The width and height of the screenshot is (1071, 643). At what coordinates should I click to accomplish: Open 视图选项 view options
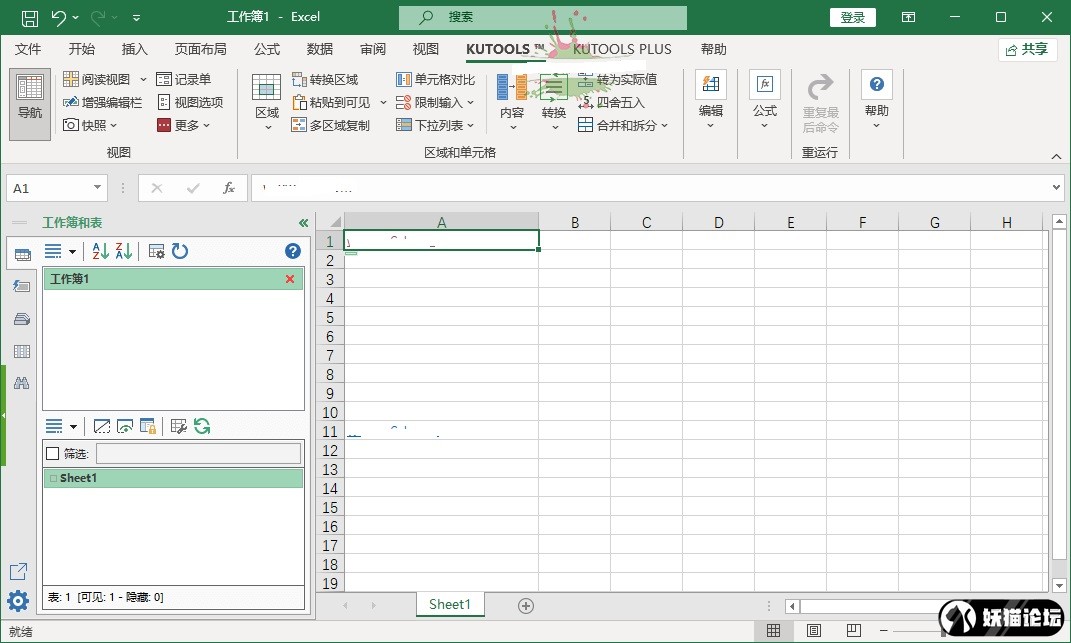(191, 102)
